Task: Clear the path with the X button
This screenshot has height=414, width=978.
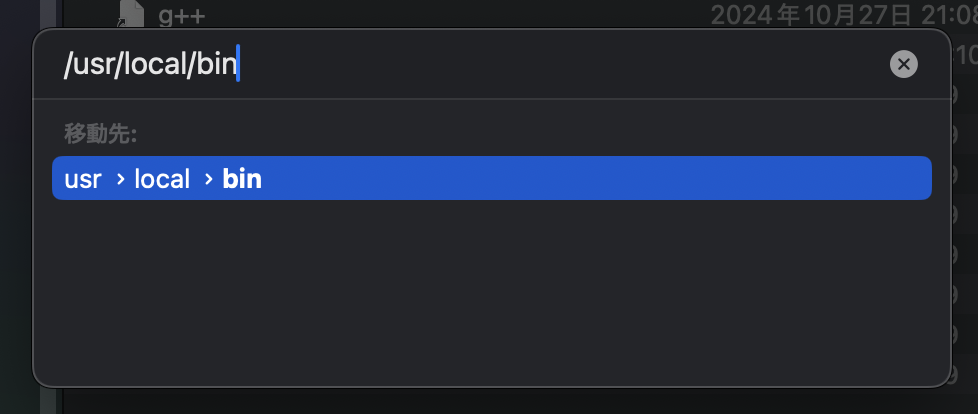Action: 904,64
